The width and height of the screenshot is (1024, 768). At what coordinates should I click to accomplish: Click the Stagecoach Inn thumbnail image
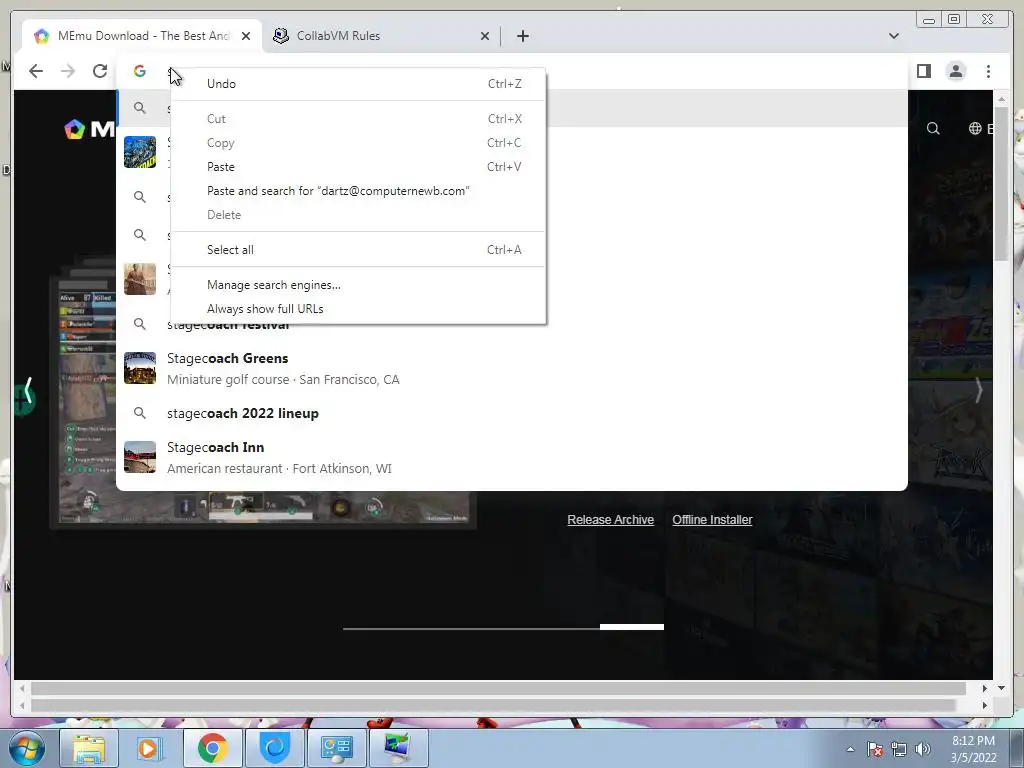[140, 457]
